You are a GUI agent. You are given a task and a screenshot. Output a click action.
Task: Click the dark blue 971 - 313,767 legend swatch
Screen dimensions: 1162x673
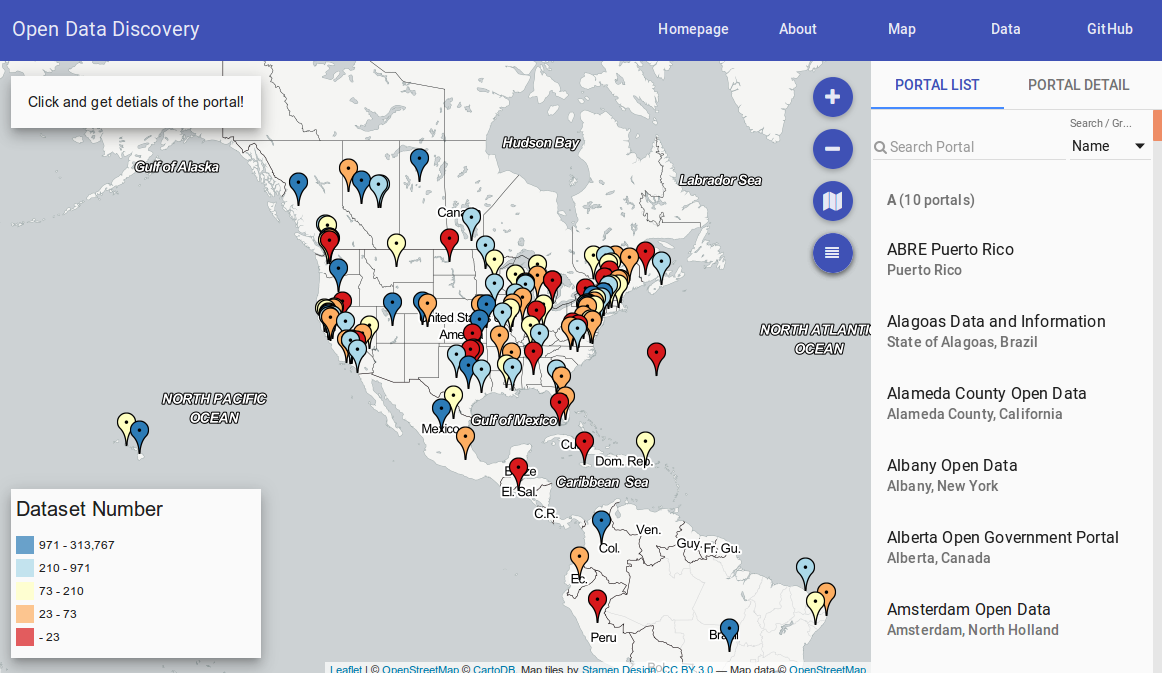point(25,545)
